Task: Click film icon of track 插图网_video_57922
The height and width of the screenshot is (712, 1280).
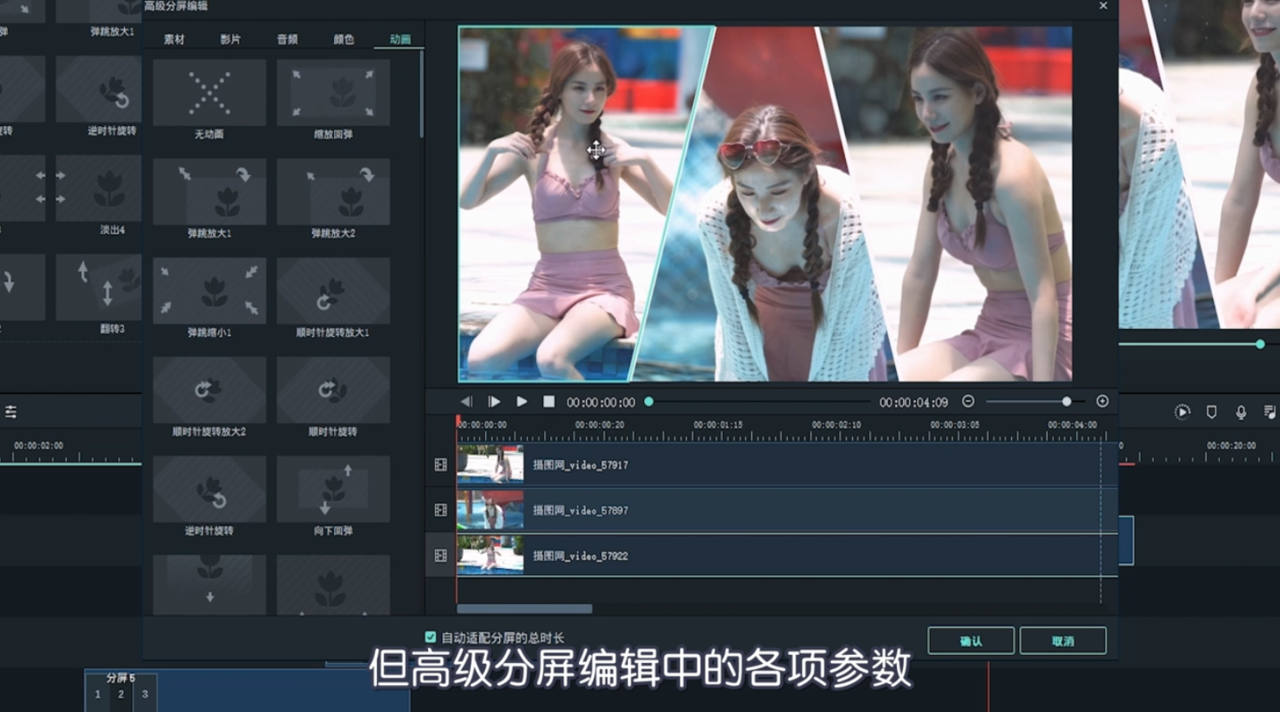Action: point(440,555)
